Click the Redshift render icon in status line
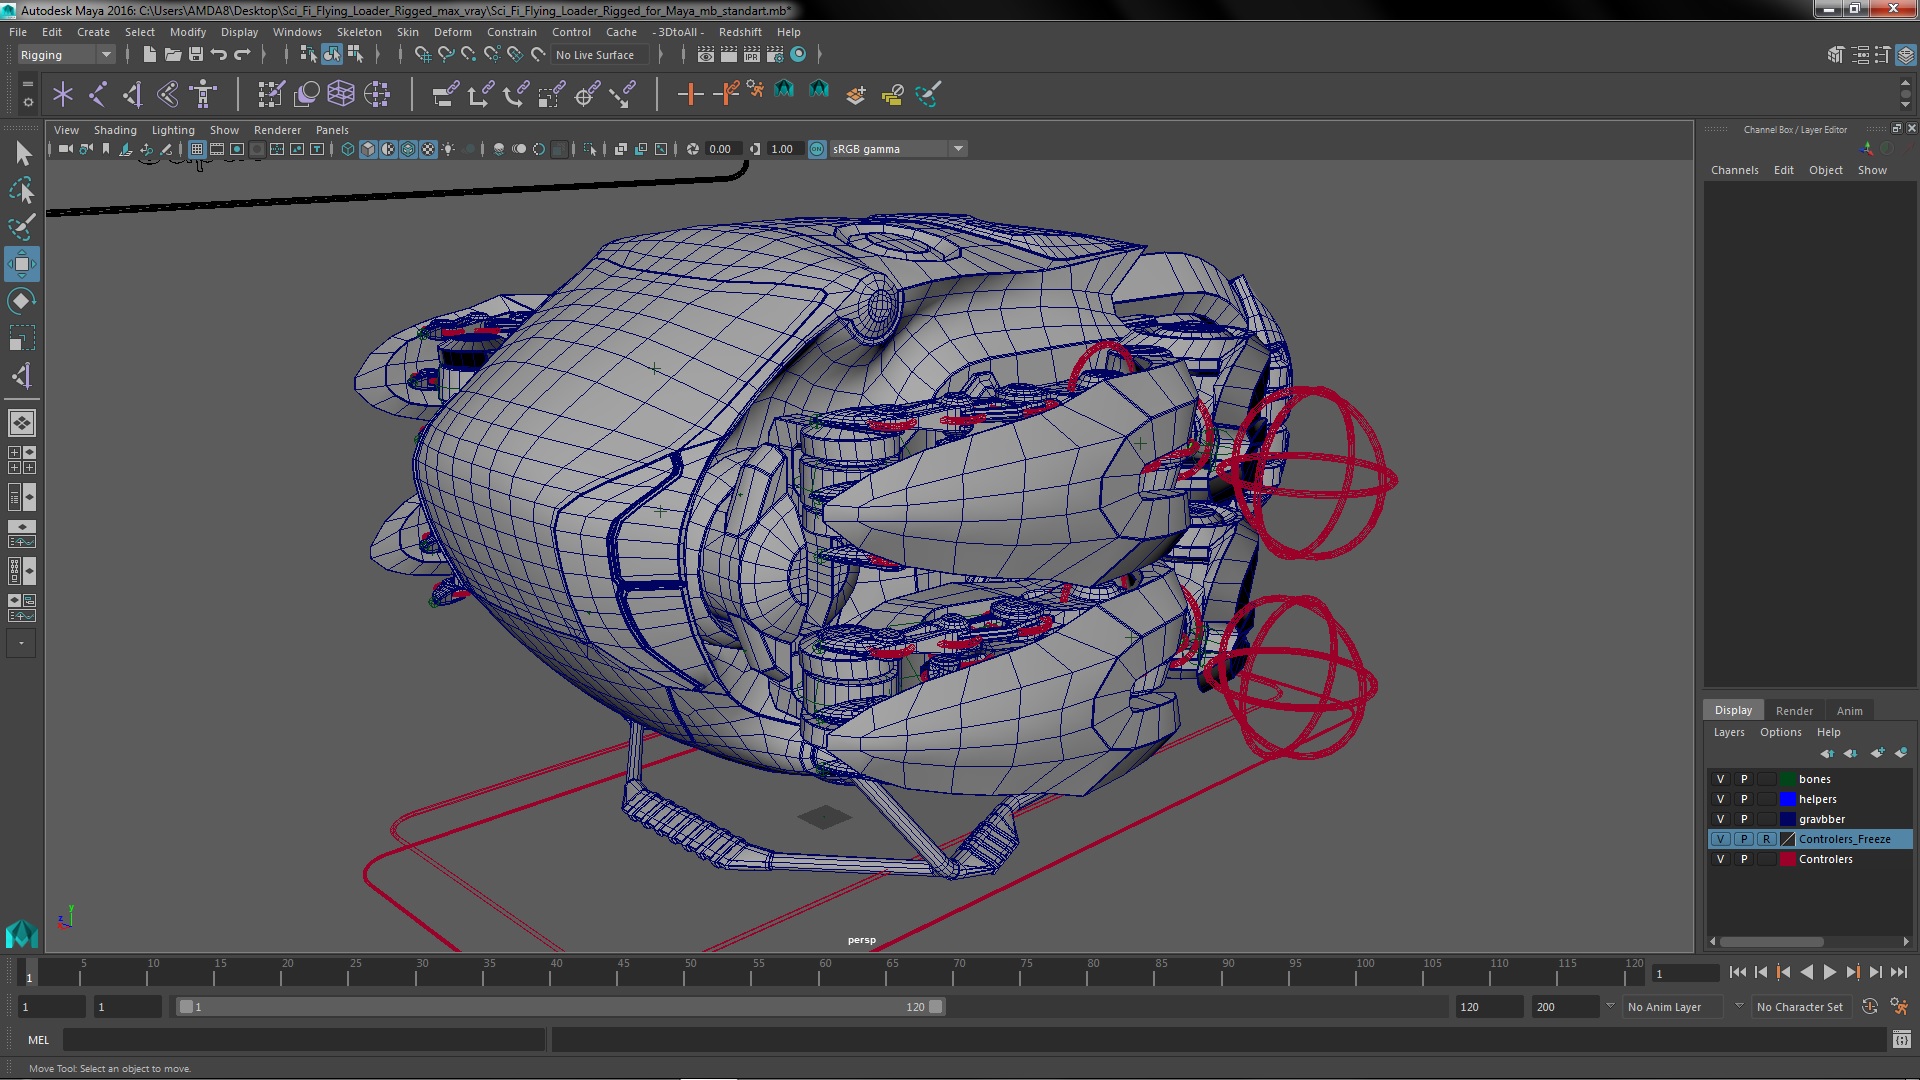 click(798, 55)
